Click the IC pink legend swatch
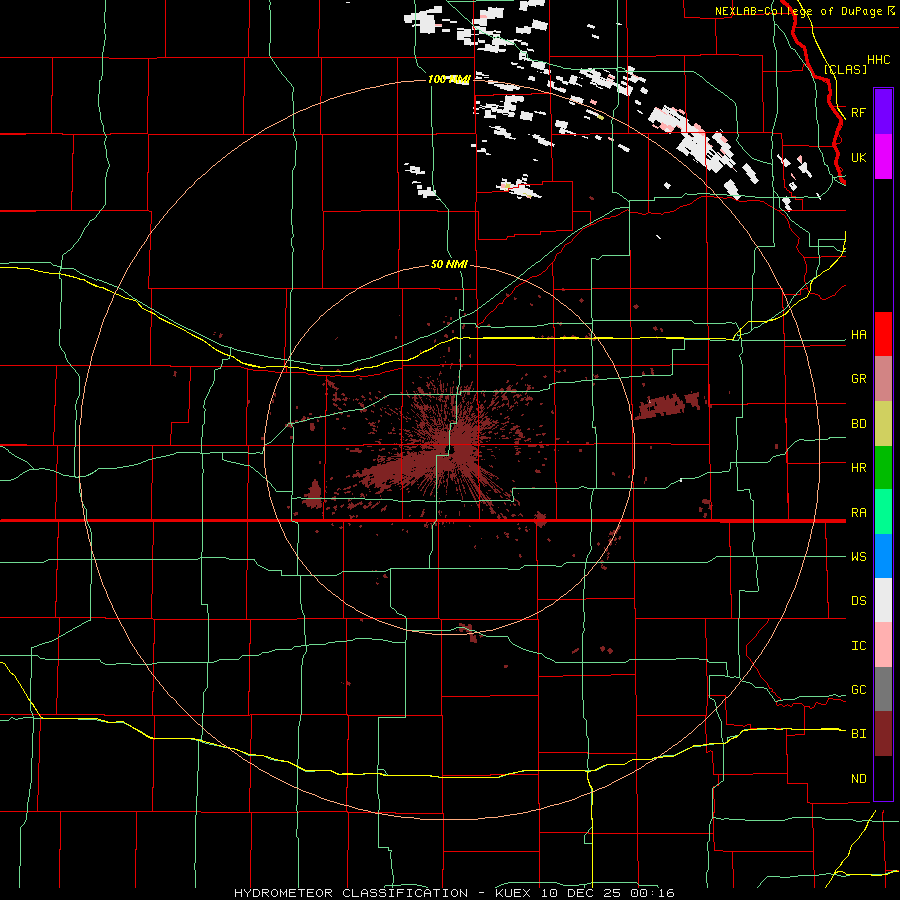The height and width of the screenshot is (900, 900). point(883,645)
